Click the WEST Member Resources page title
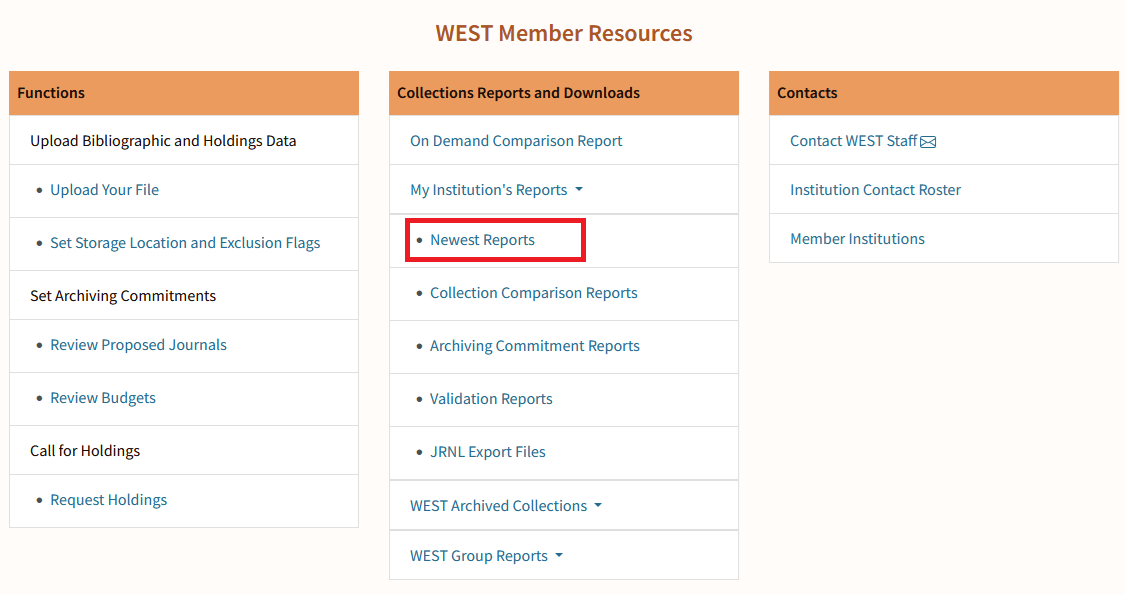1126x595 pixels. pos(564,34)
